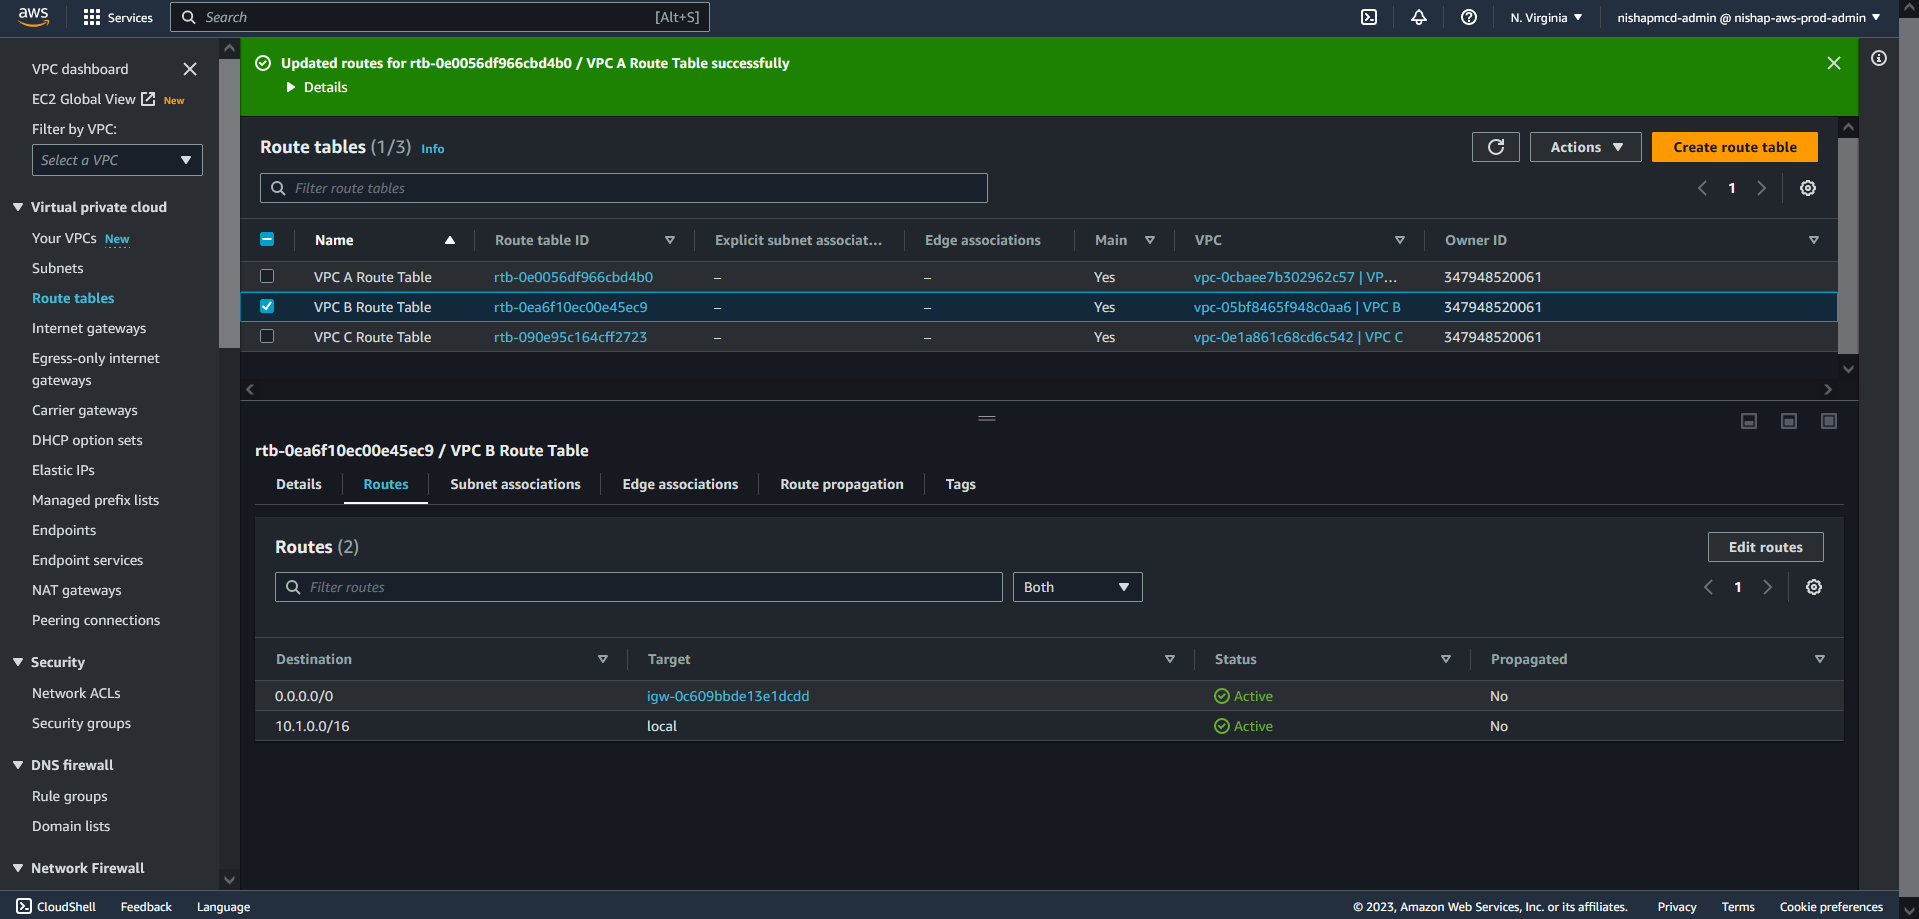Switch to the Subnet associations tab
The height and width of the screenshot is (919, 1919).
tap(515, 484)
